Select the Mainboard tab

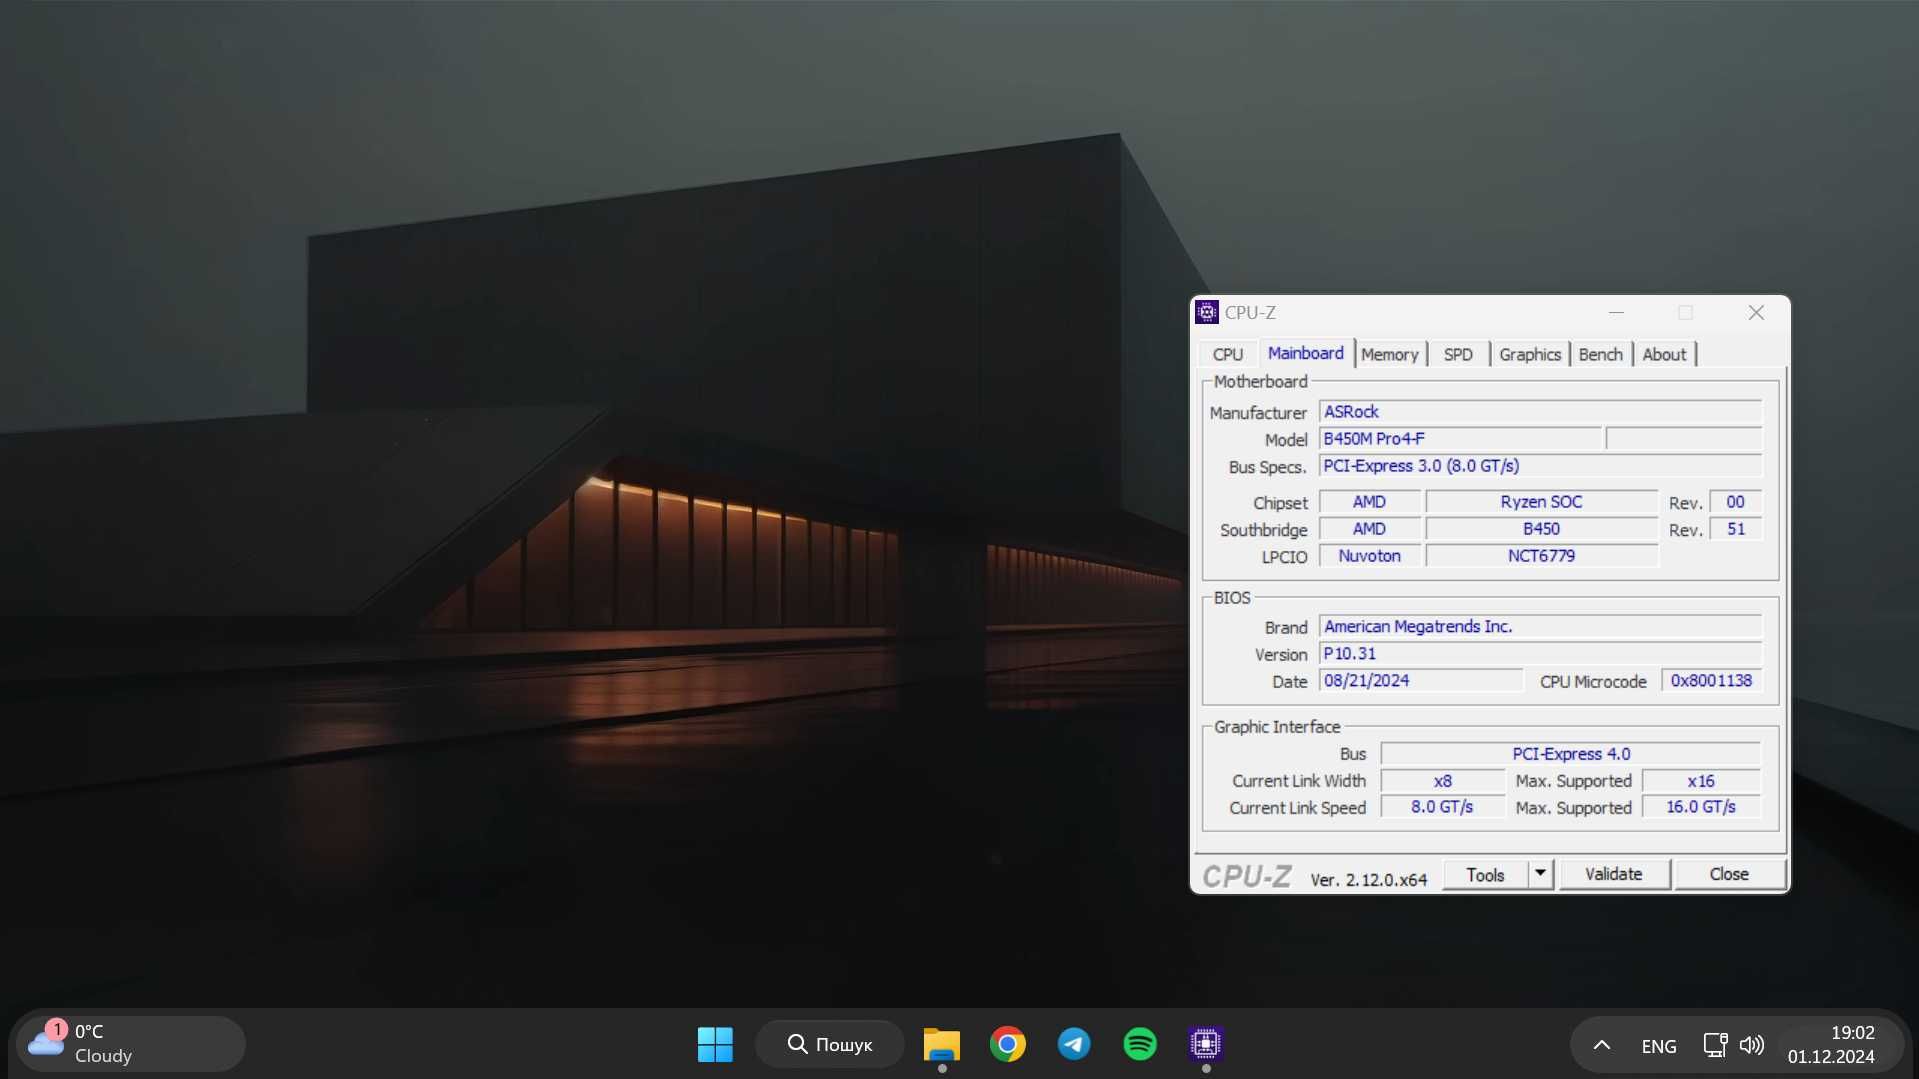coord(1305,353)
